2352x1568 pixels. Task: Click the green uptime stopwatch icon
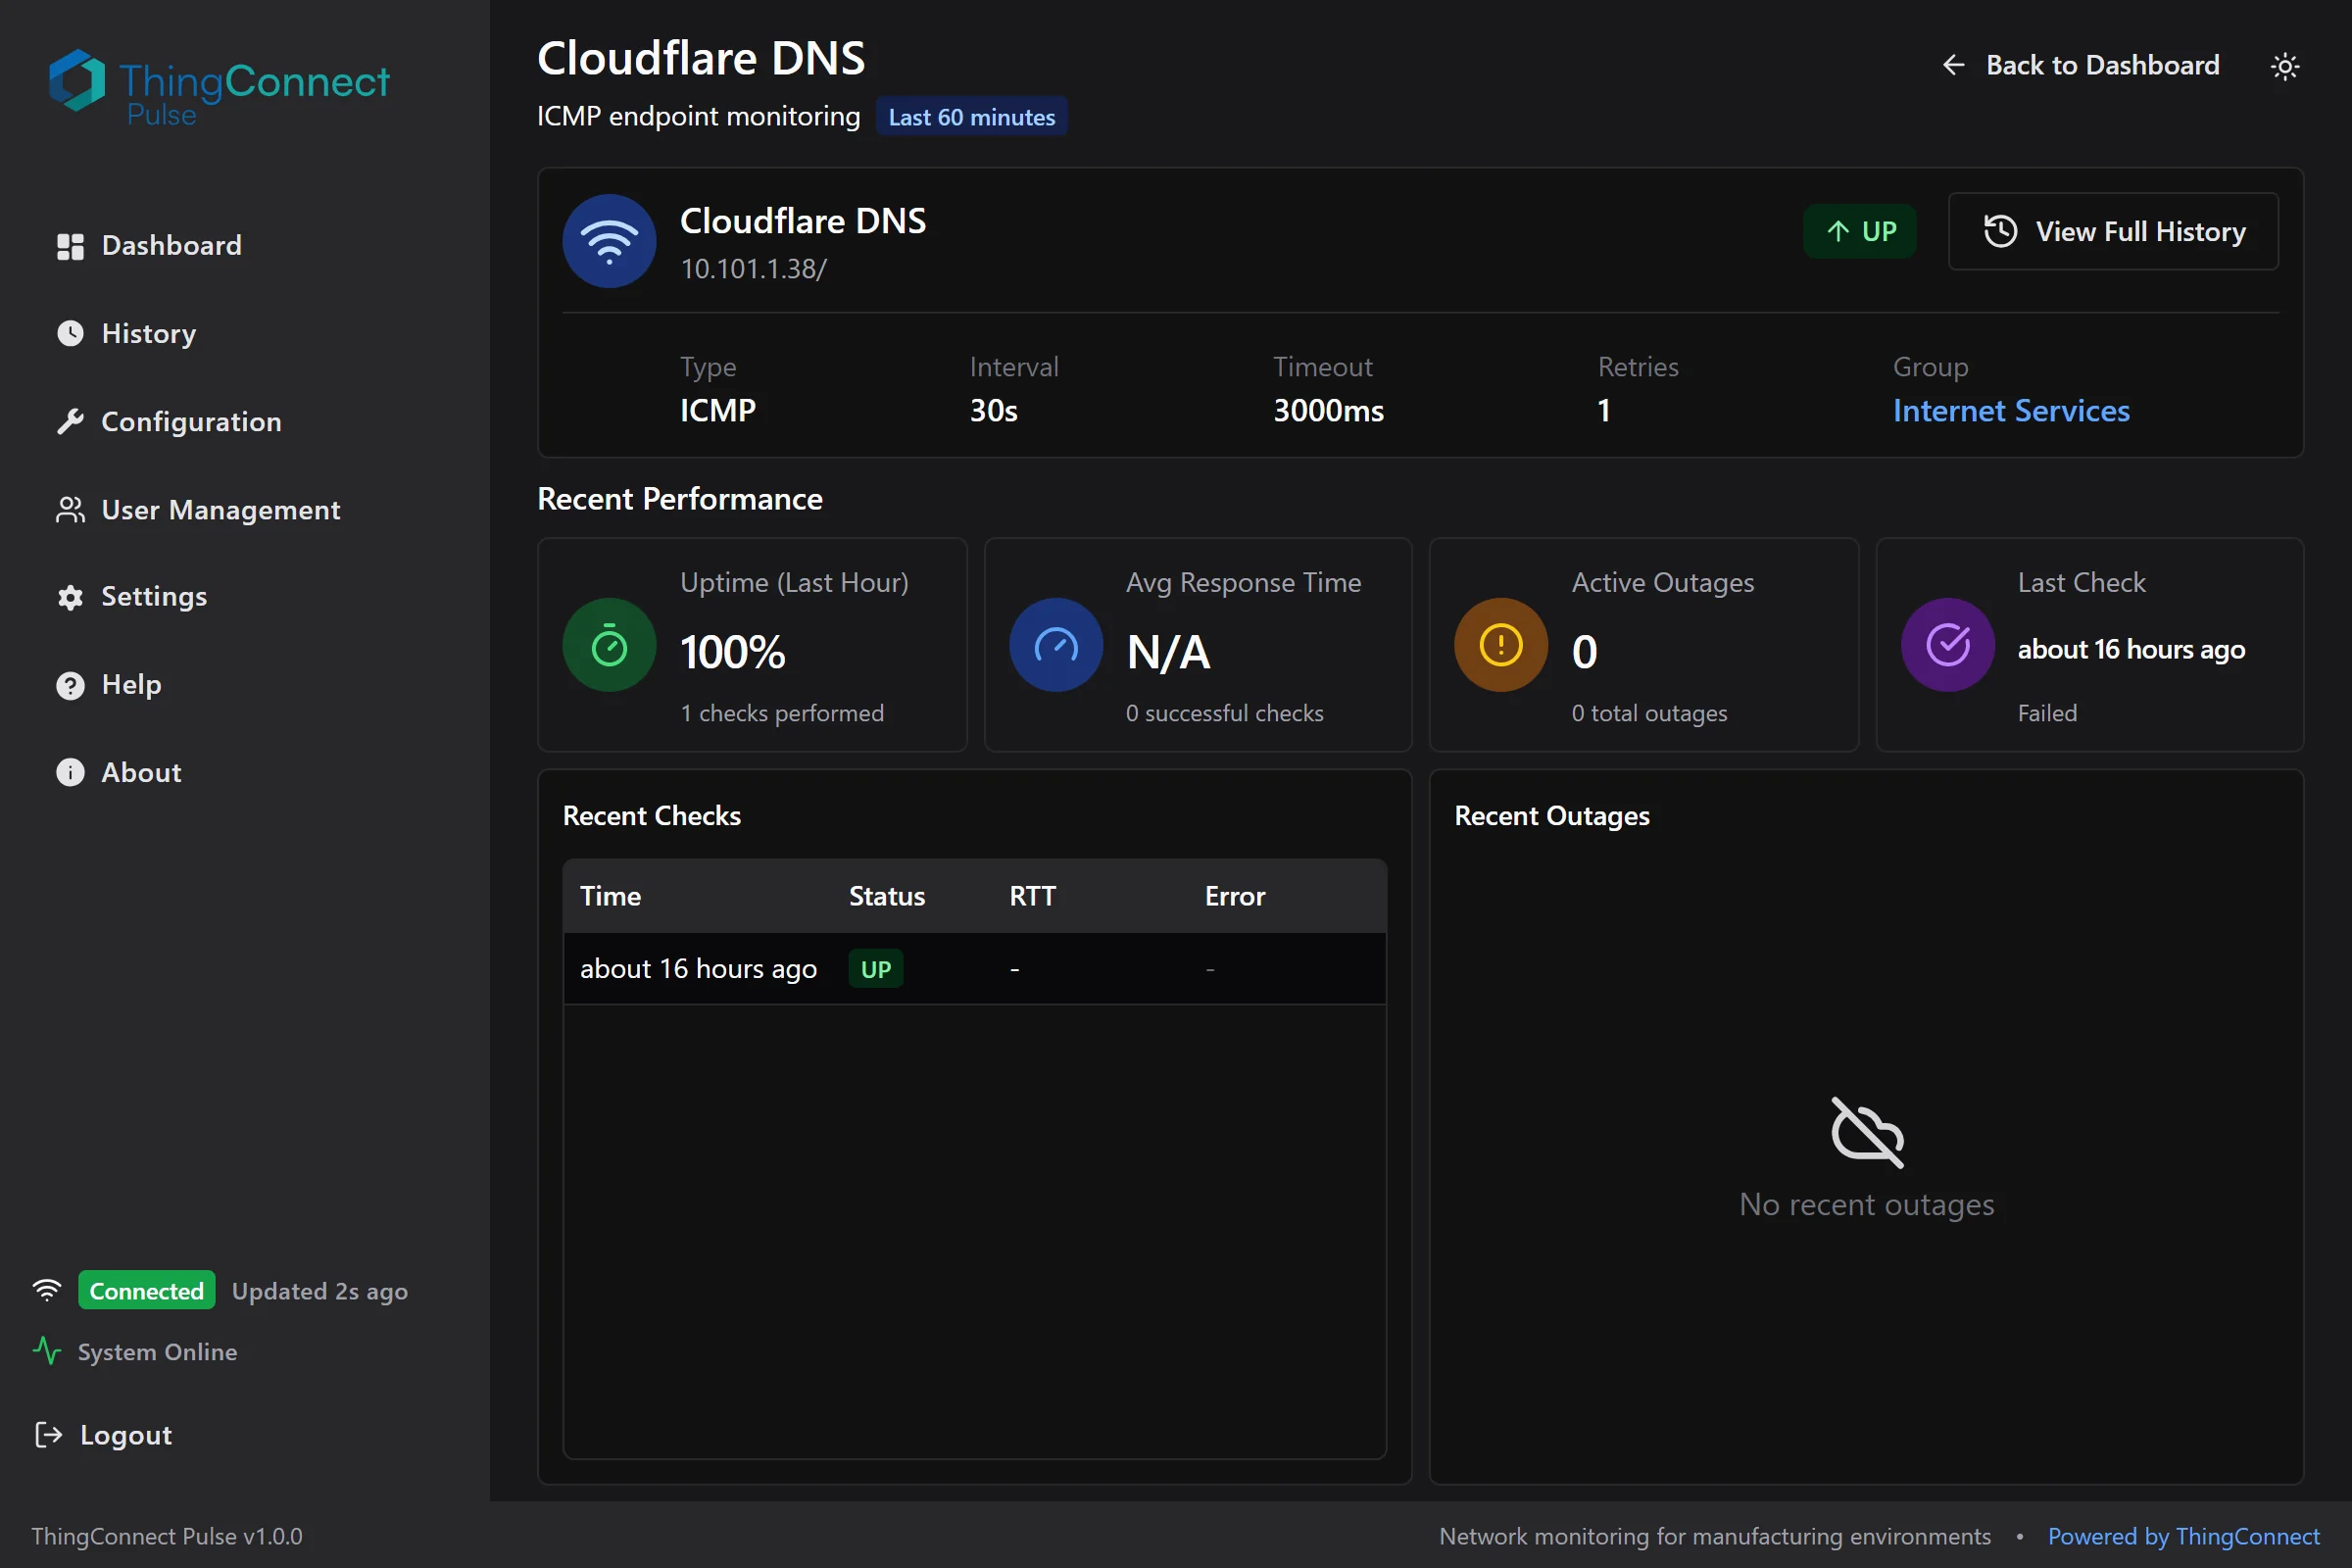(x=609, y=645)
